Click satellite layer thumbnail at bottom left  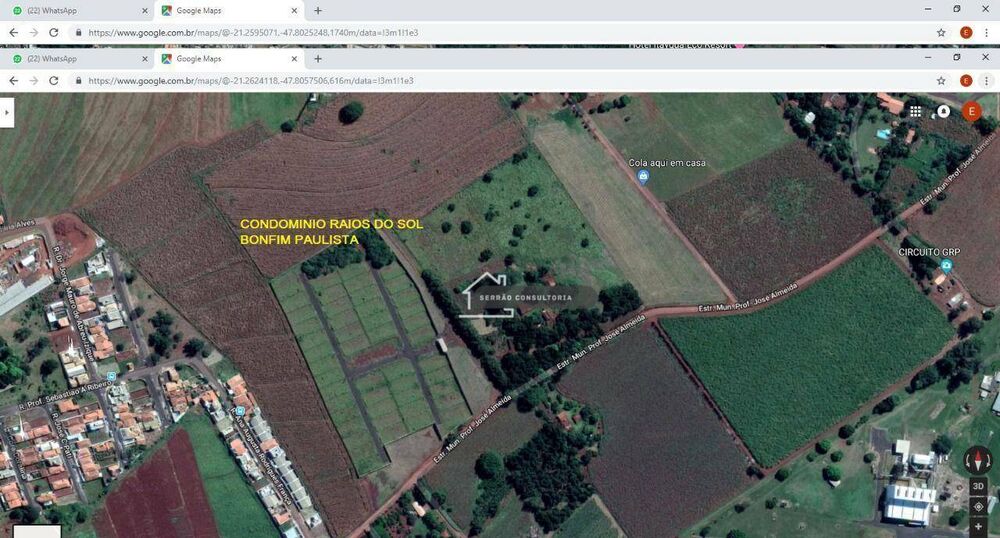[x=37, y=532]
